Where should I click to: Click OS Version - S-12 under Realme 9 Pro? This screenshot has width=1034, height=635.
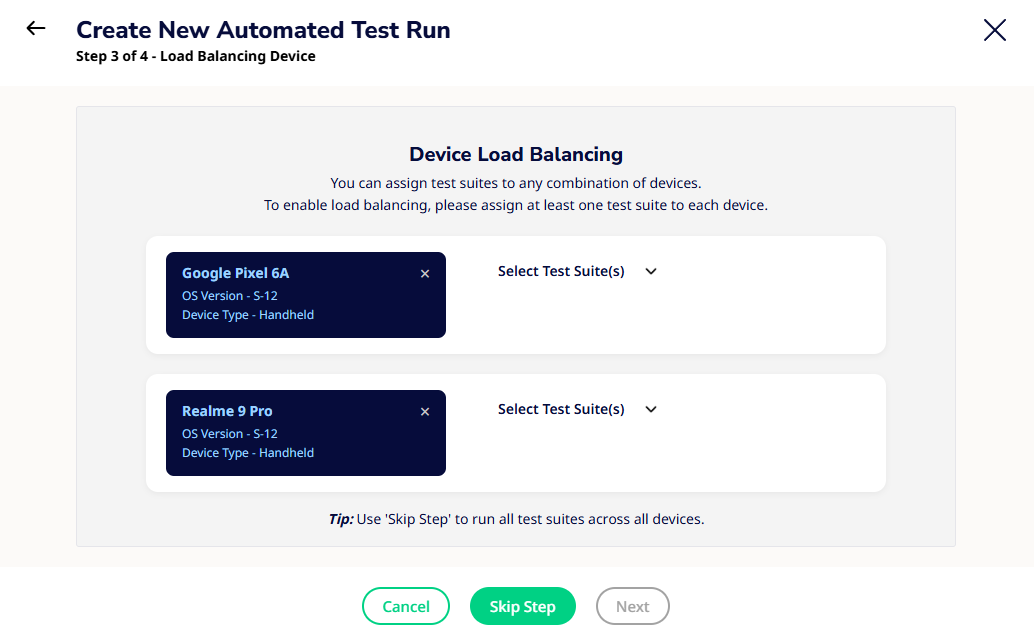(x=229, y=433)
